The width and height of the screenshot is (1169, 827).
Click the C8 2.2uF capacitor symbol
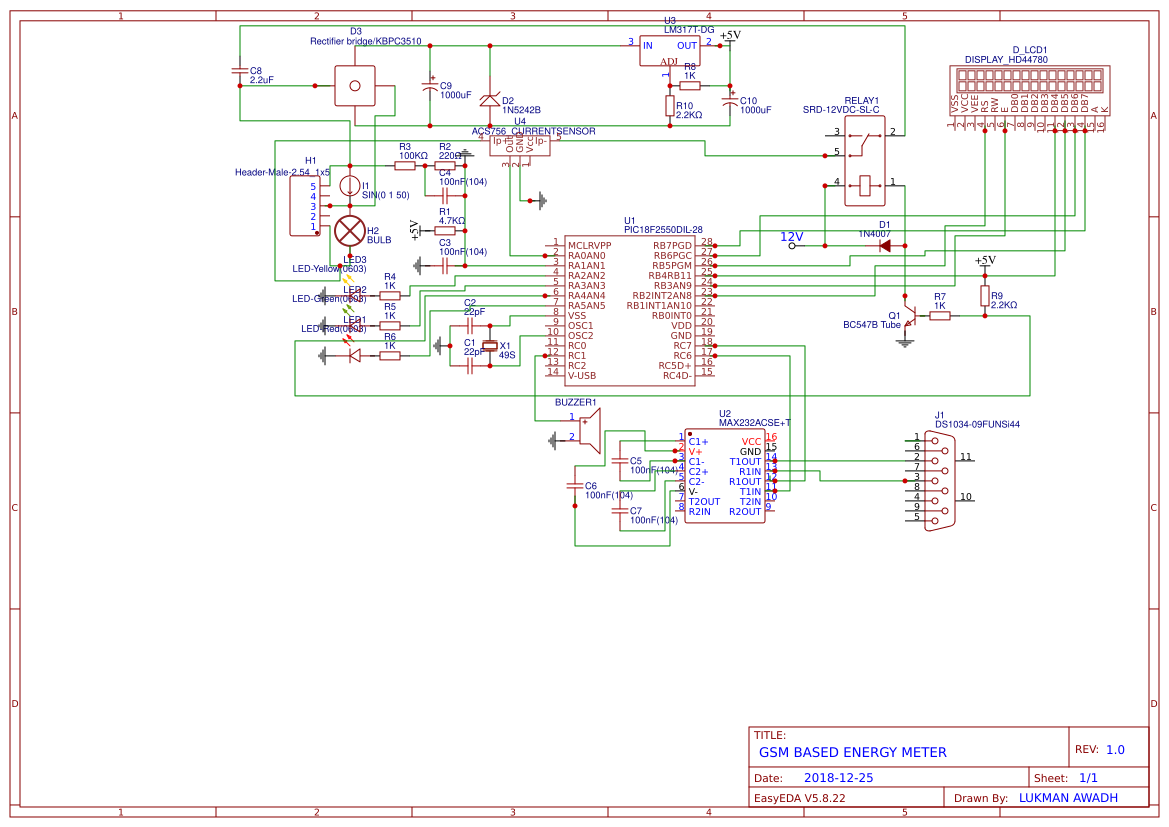239,71
